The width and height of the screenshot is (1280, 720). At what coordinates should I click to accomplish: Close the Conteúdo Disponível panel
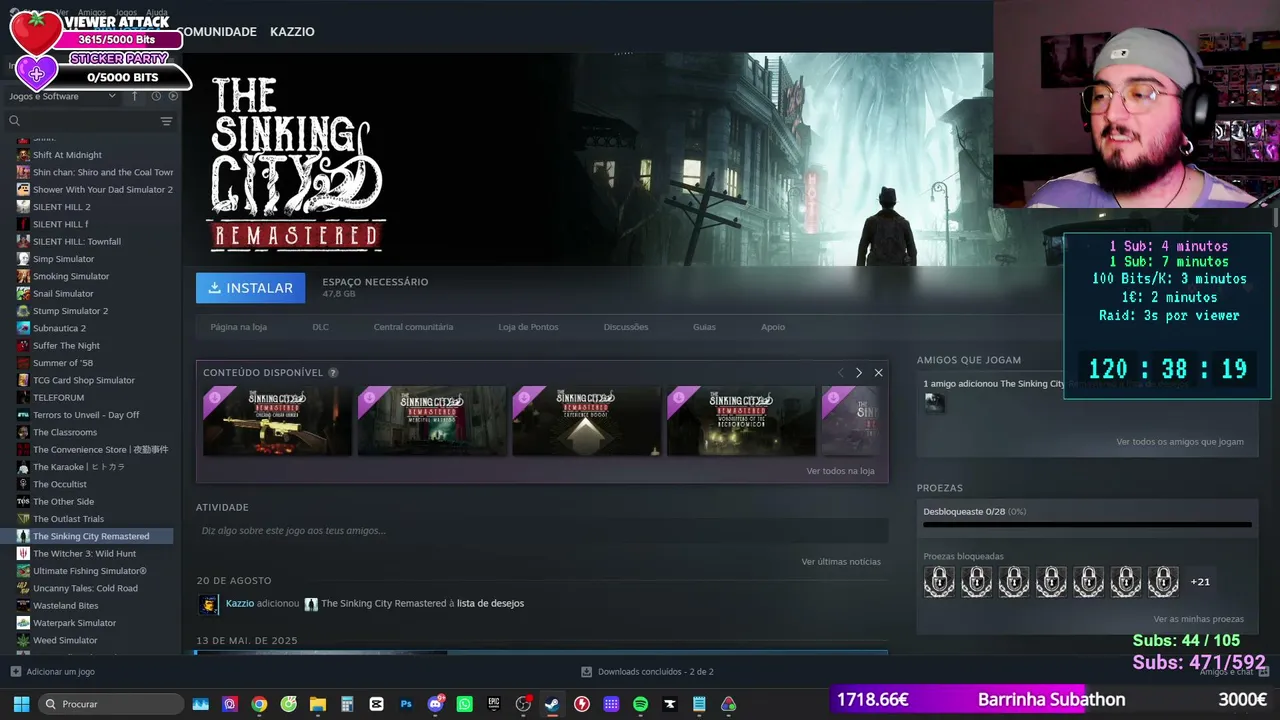(x=878, y=373)
